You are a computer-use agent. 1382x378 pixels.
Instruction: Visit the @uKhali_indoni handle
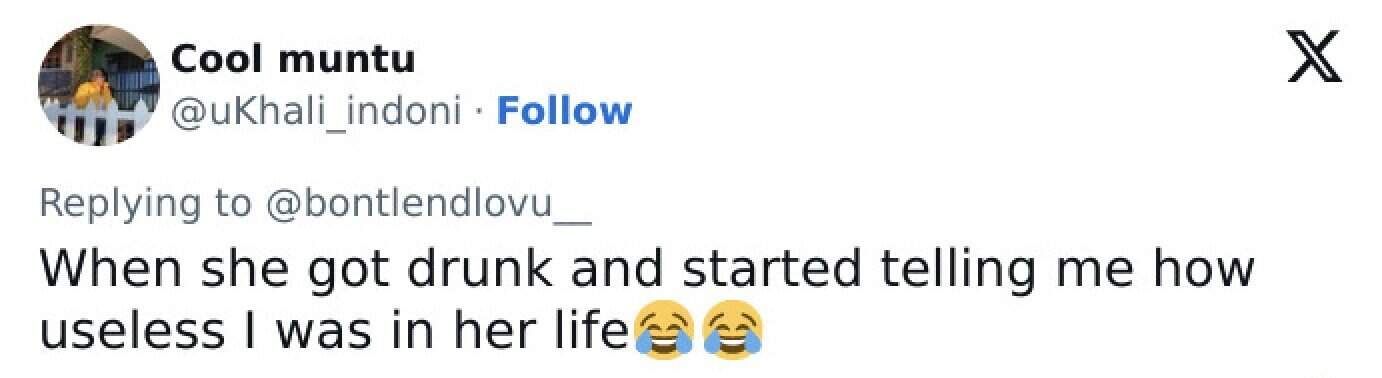point(317,111)
